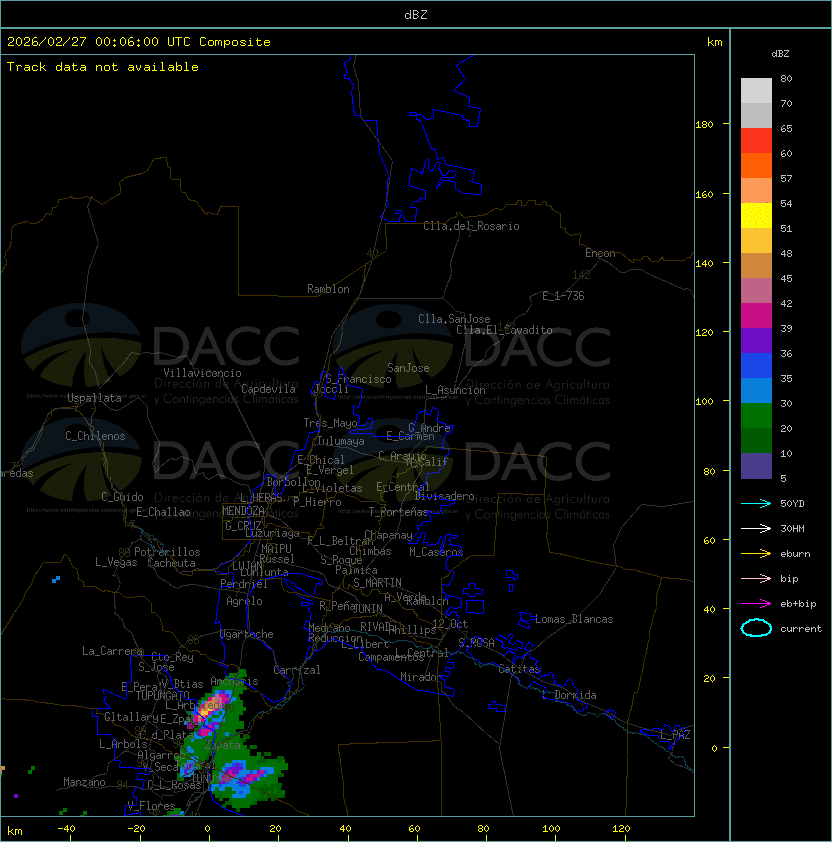Click the cyan 'current' ellipse legend icon
The height and width of the screenshot is (842, 832).
756,628
